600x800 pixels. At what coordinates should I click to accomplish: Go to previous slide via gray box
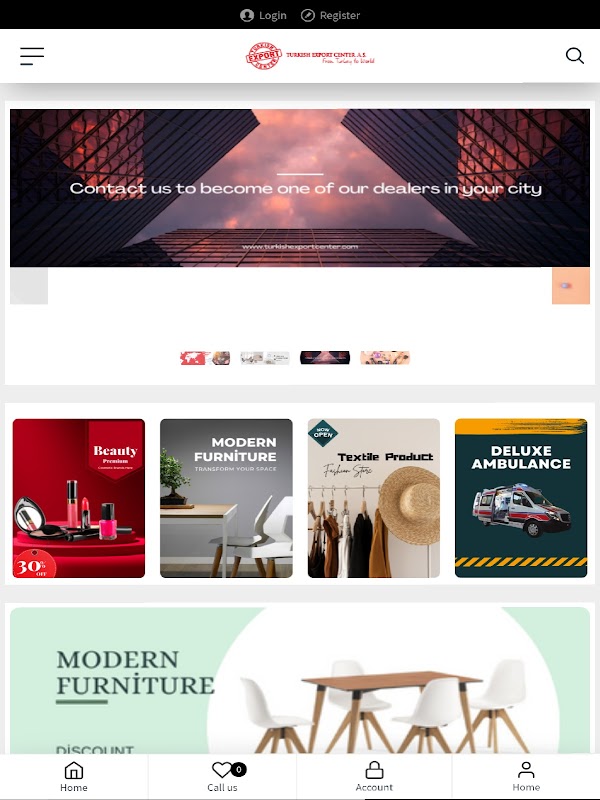click(x=29, y=286)
